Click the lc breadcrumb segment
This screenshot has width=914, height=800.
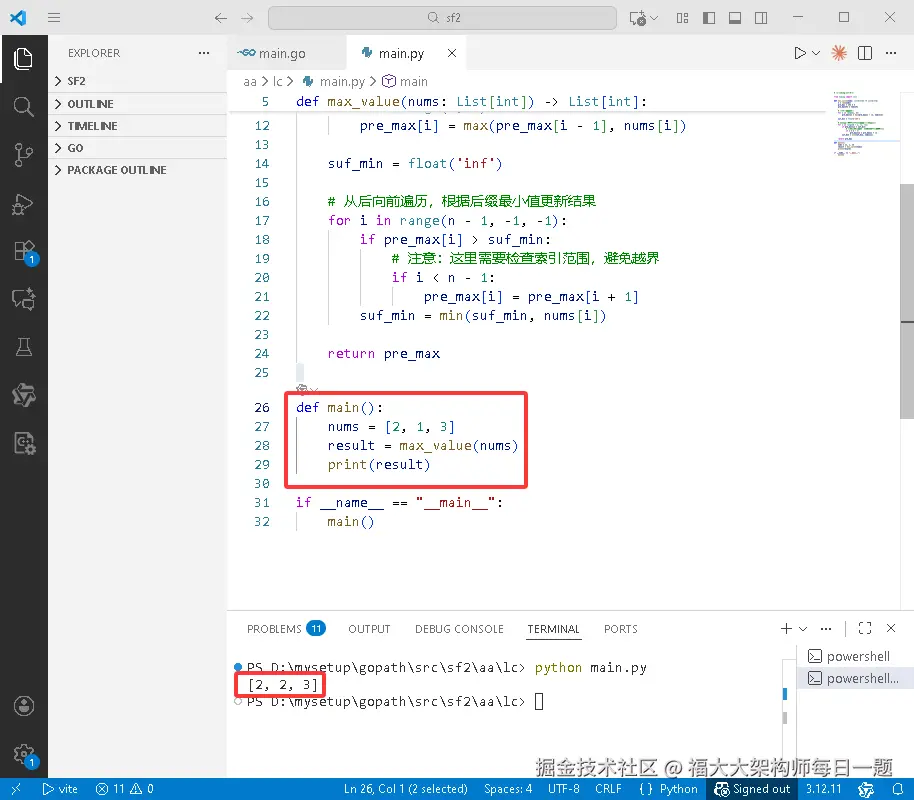point(277,82)
